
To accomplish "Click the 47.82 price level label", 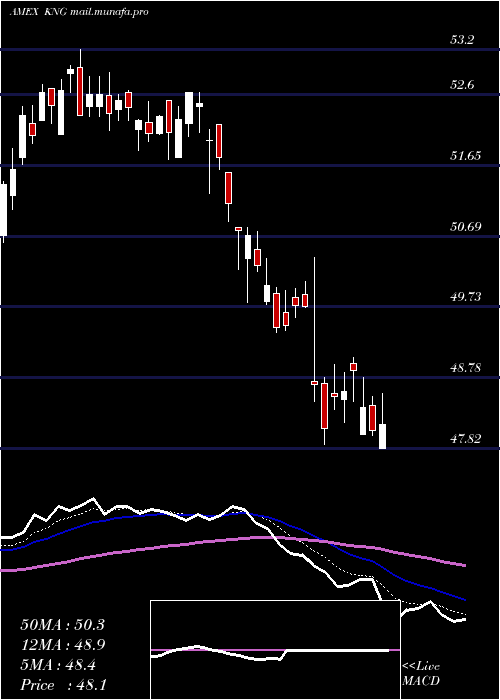I will [466, 439].
